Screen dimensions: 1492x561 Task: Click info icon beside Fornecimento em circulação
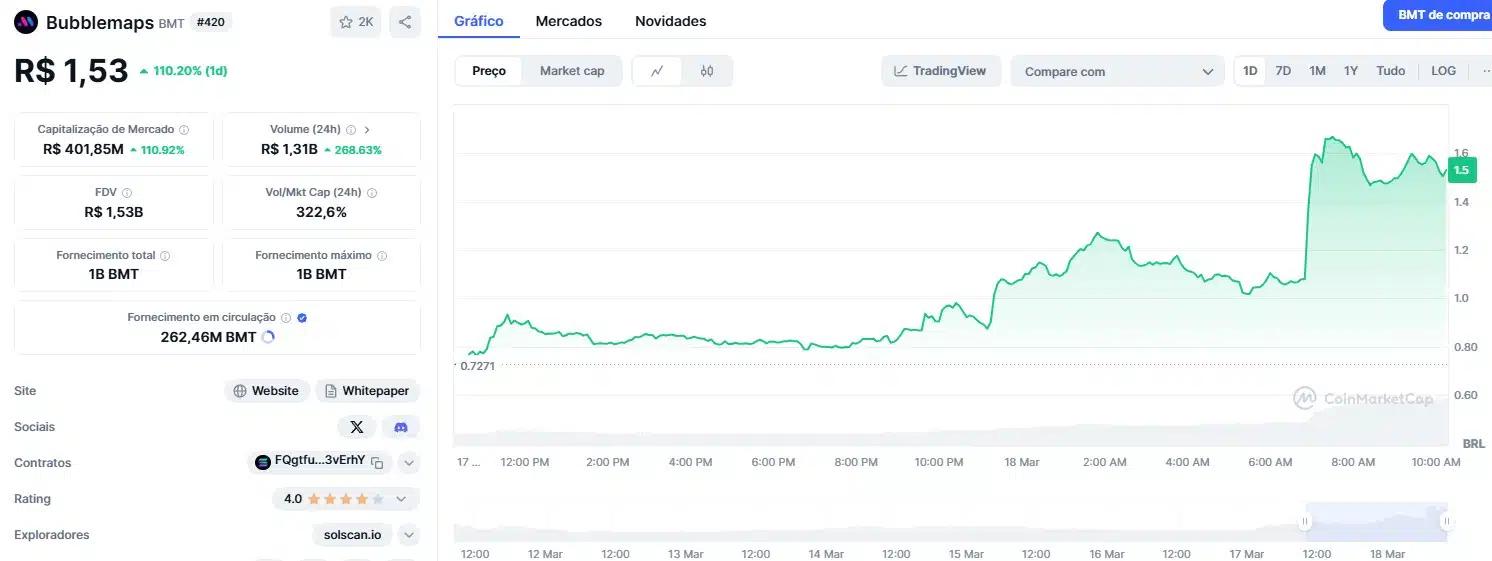286,317
